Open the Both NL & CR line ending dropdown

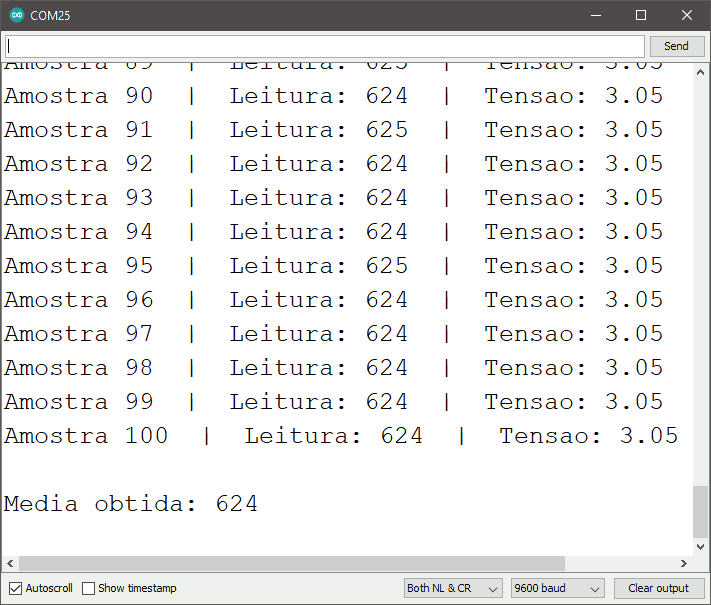coord(453,588)
